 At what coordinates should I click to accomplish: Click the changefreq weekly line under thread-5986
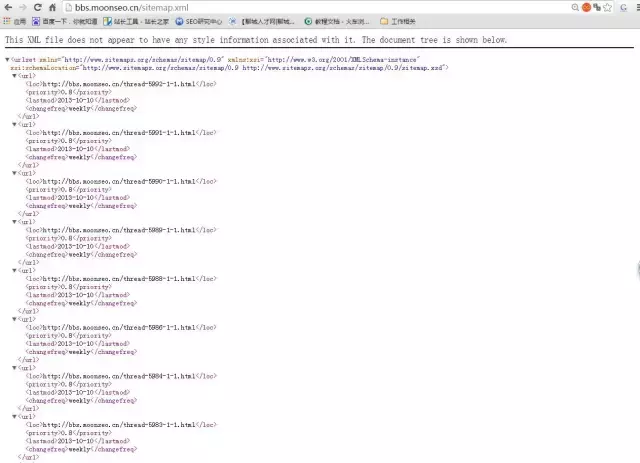(81, 352)
